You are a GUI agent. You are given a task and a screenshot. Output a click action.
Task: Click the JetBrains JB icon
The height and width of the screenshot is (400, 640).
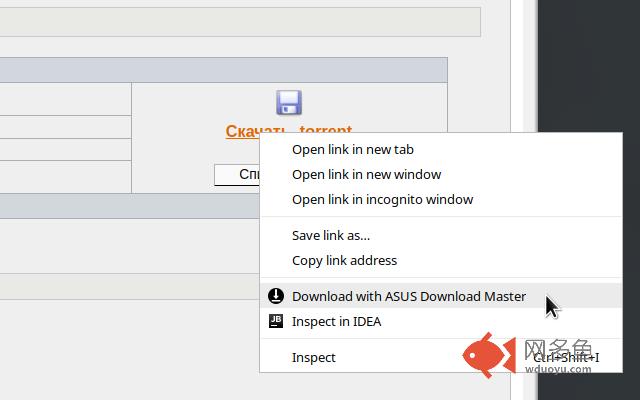pos(276,321)
